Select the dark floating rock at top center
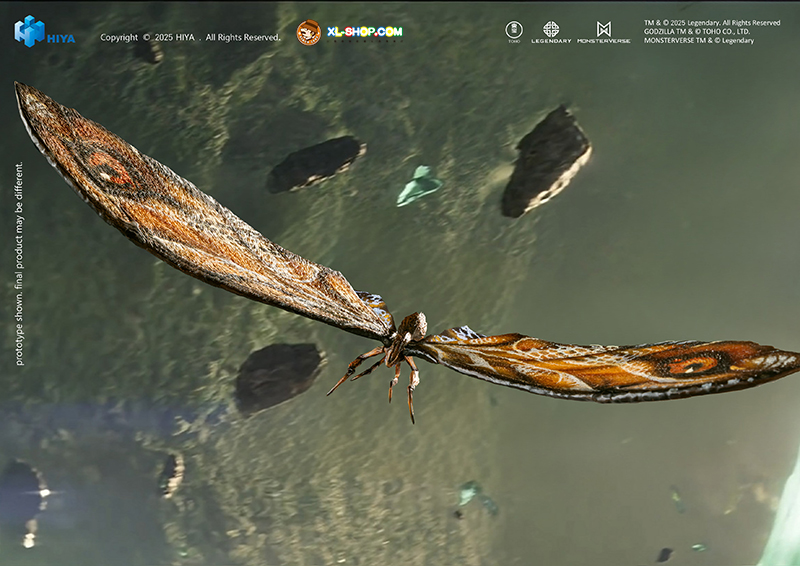The width and height of the screenshot is (800, 566). pos(315,163)
